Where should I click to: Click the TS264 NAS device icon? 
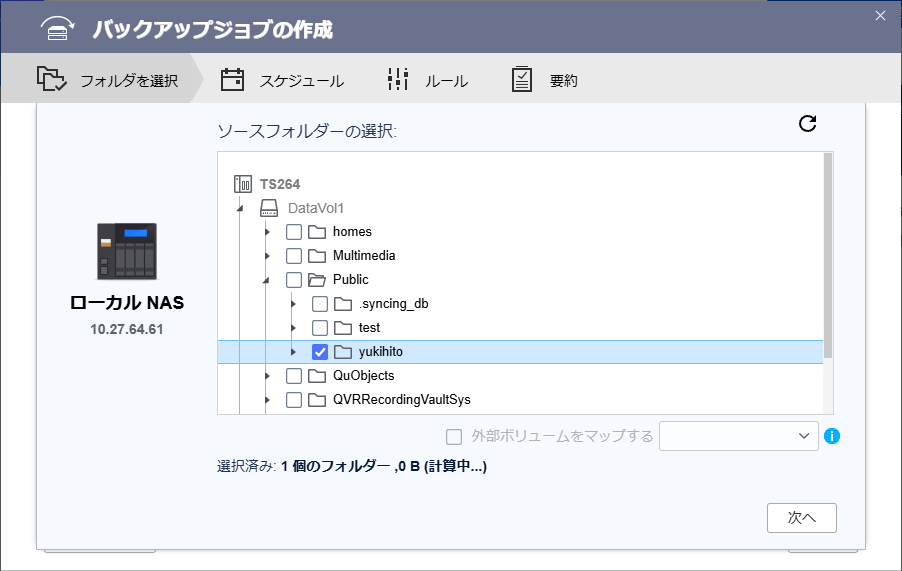point(243,184)
